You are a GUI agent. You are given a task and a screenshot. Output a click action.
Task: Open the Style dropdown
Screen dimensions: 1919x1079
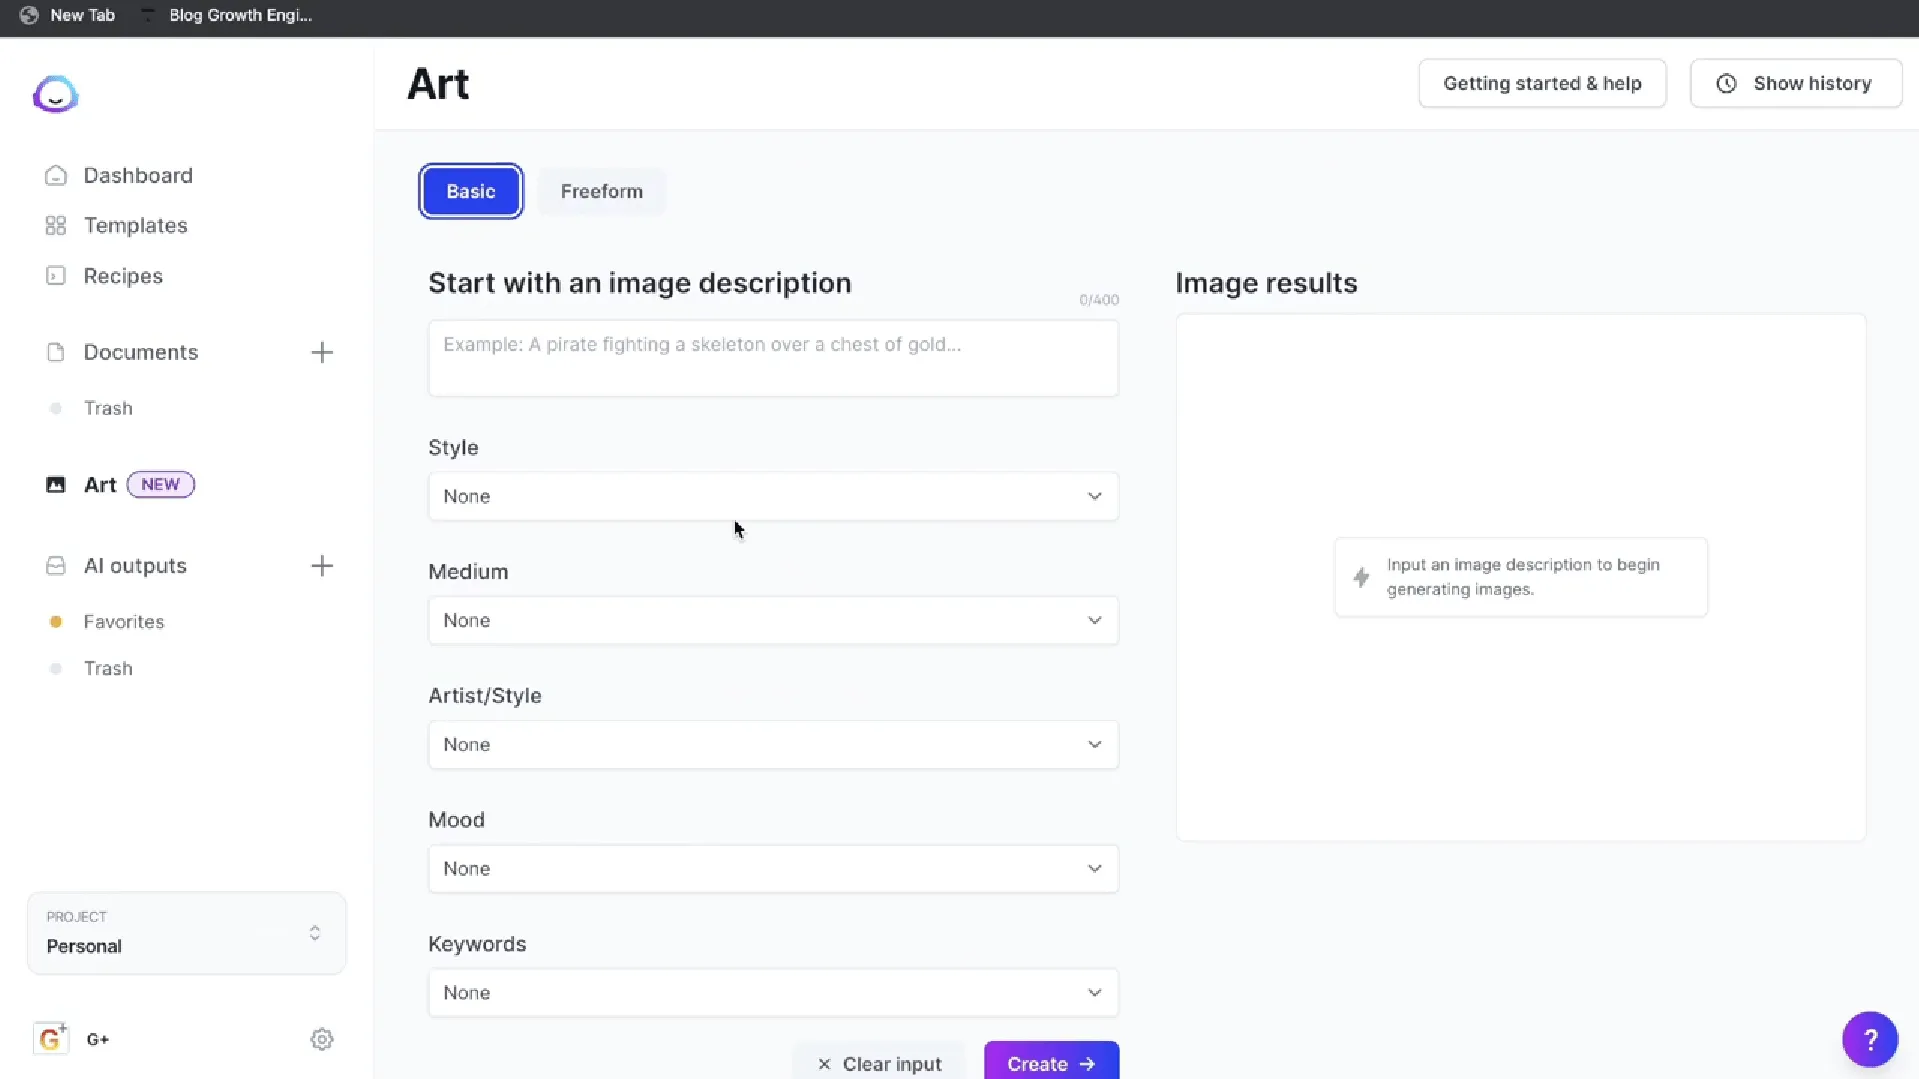click(x=773, y=496)
